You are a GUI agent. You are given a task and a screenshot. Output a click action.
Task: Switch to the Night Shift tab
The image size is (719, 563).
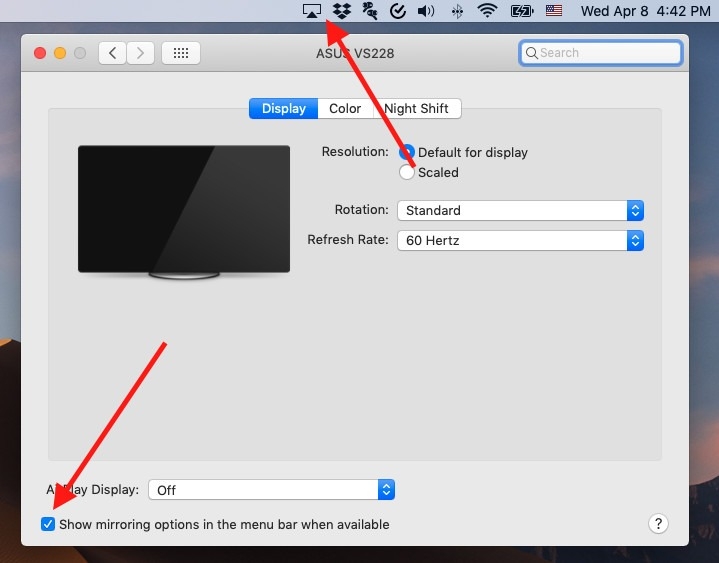[x=416, y=109]
